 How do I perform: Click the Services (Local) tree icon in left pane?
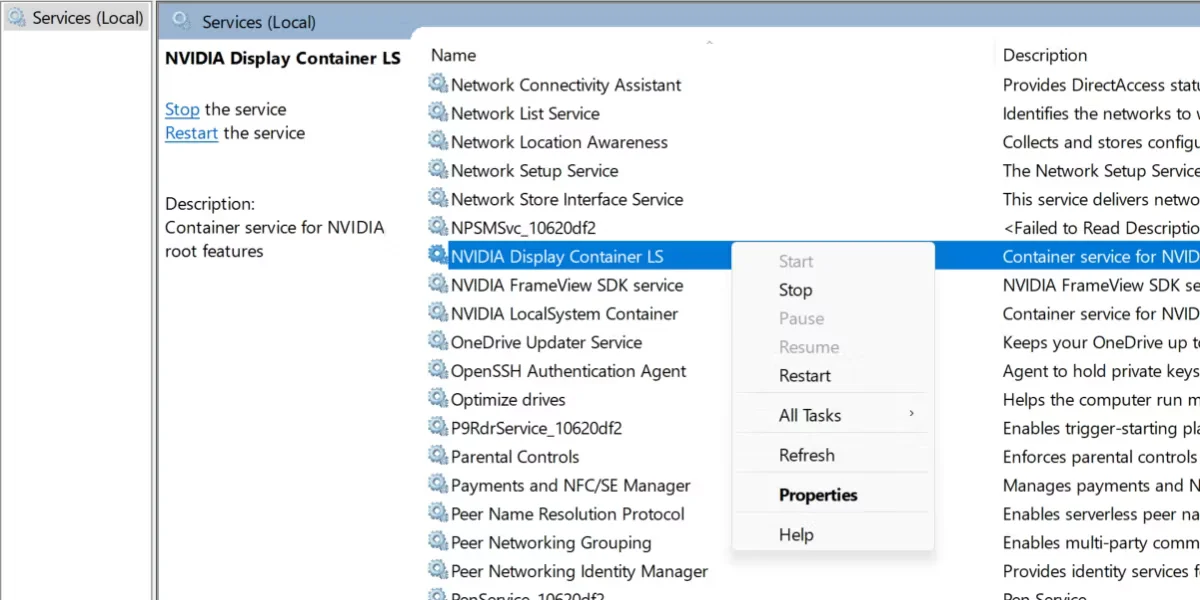click(17, 18)
